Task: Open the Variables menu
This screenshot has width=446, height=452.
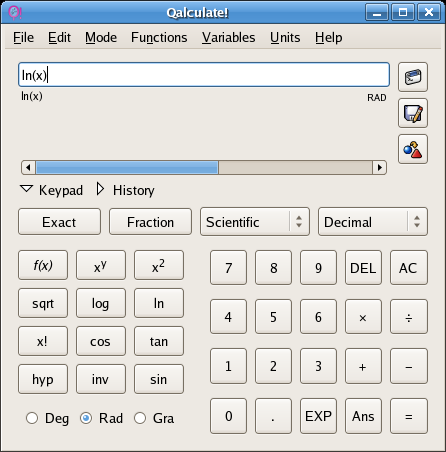Action: [x=228, y=37]
